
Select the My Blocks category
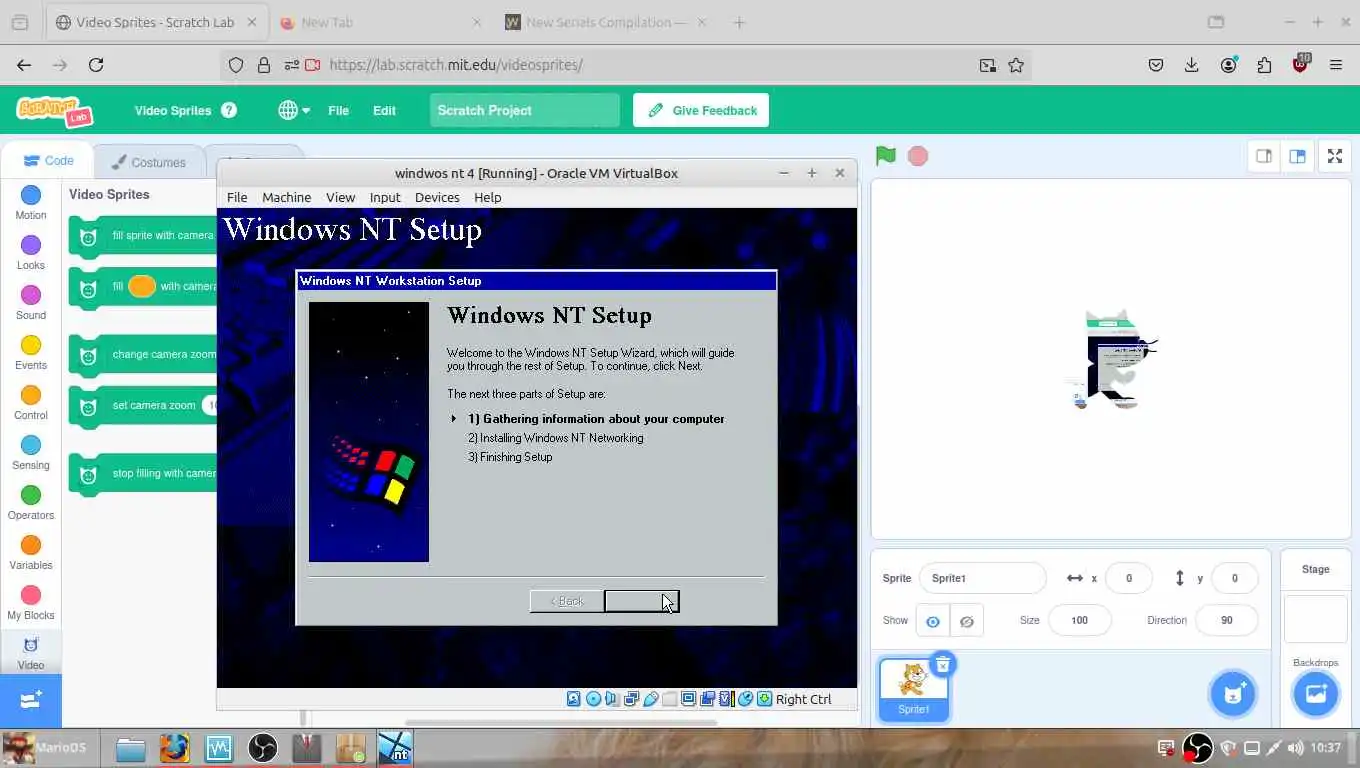coord(31,602)
